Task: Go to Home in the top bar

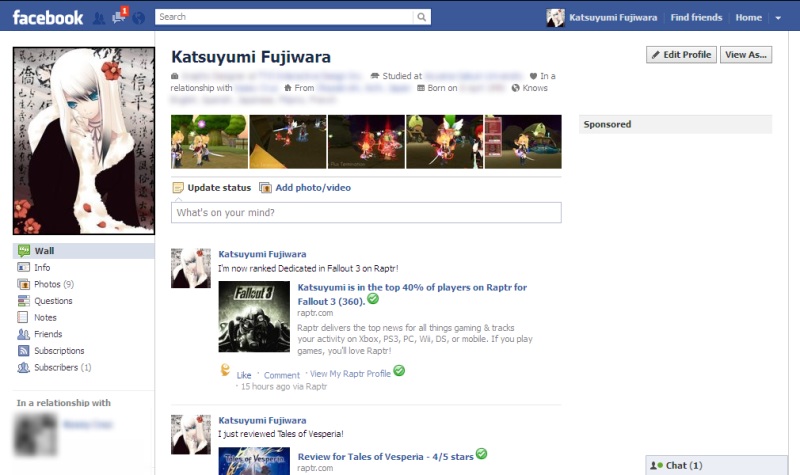Action: tap(748, 17)
